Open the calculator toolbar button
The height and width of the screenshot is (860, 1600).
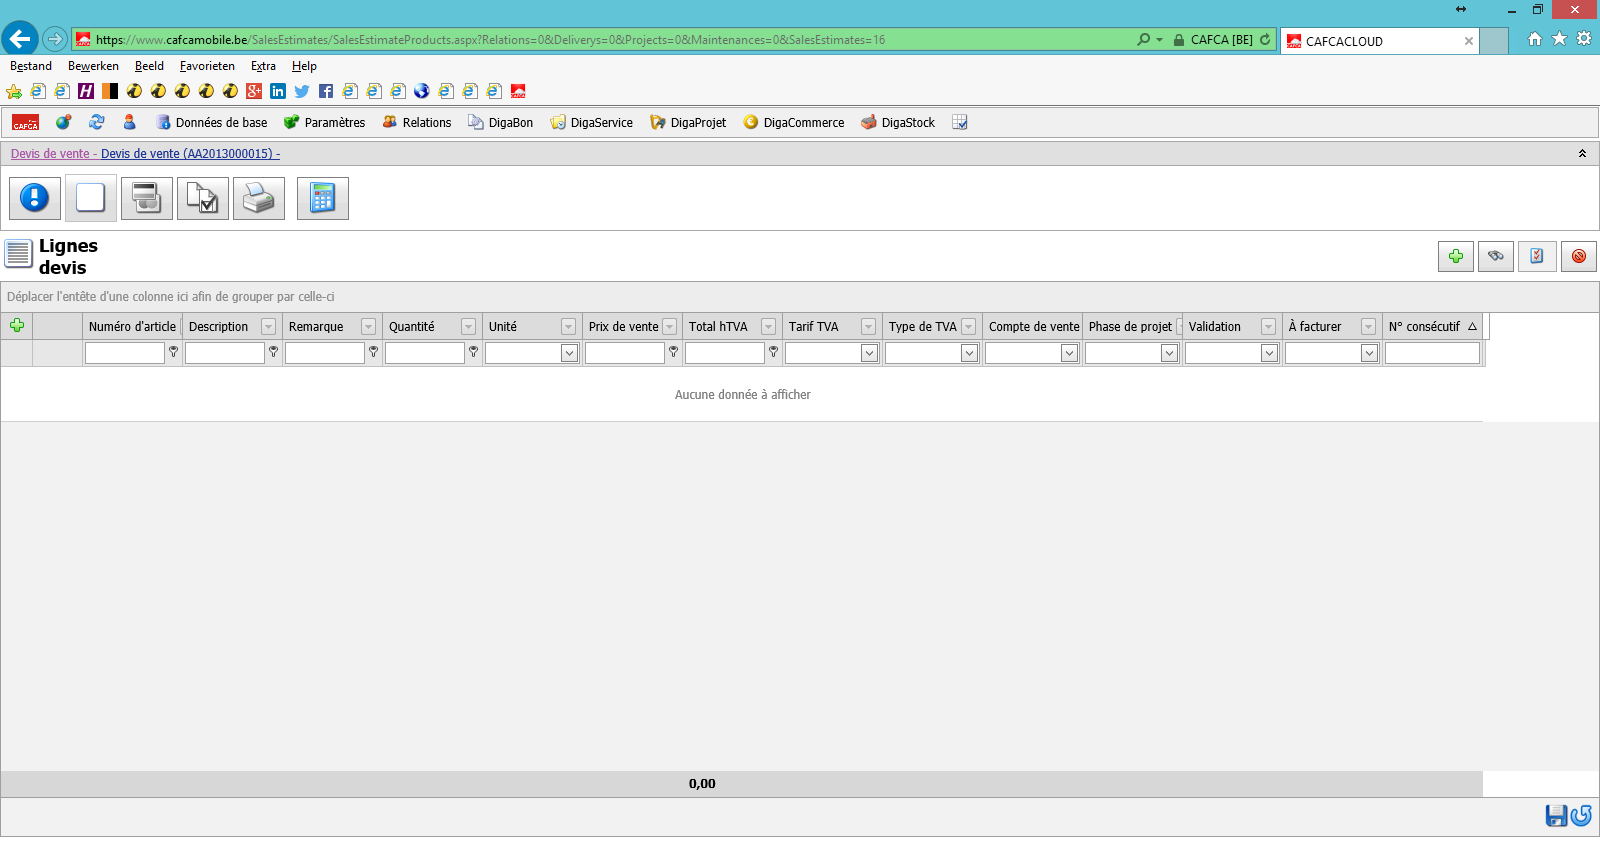323,198
